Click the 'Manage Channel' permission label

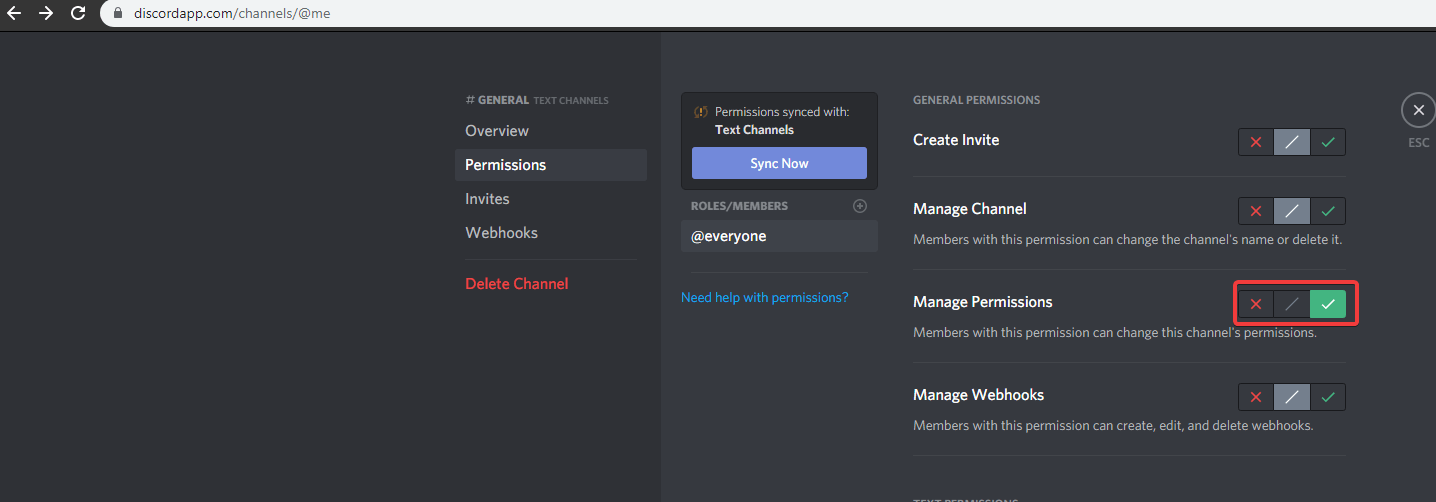point(970,209)
